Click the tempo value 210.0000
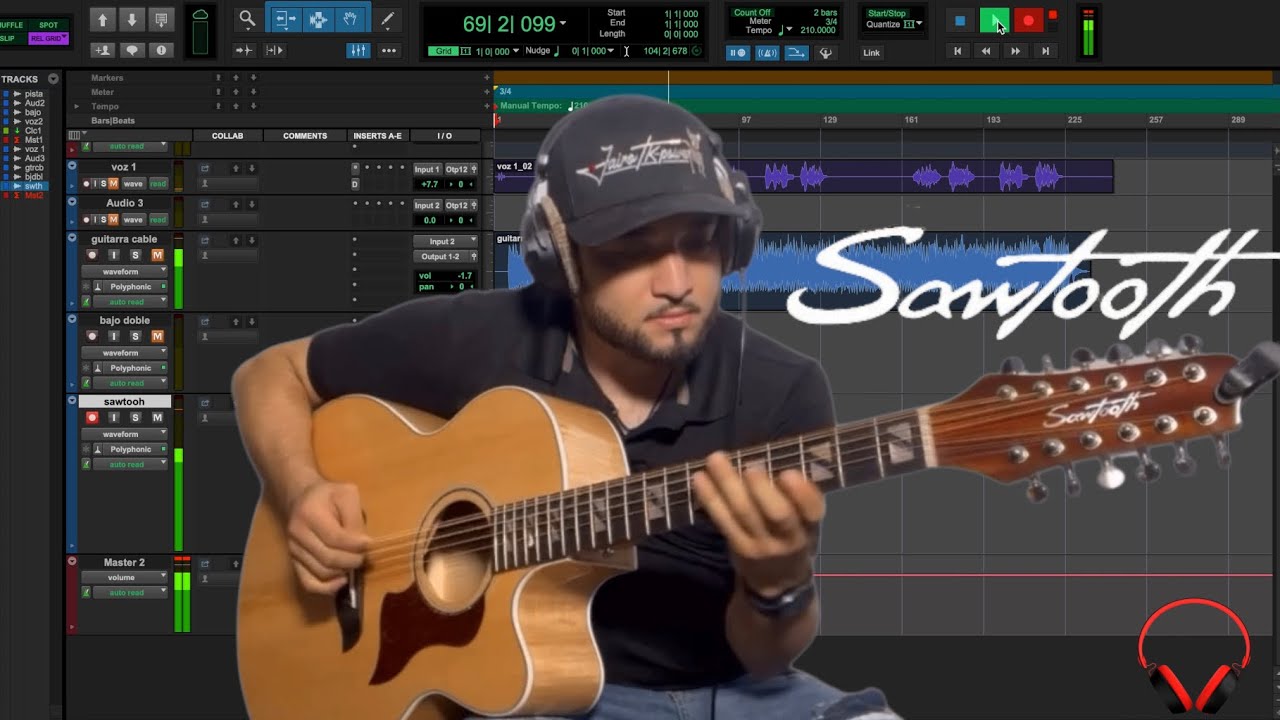 [x=817, y=30]
